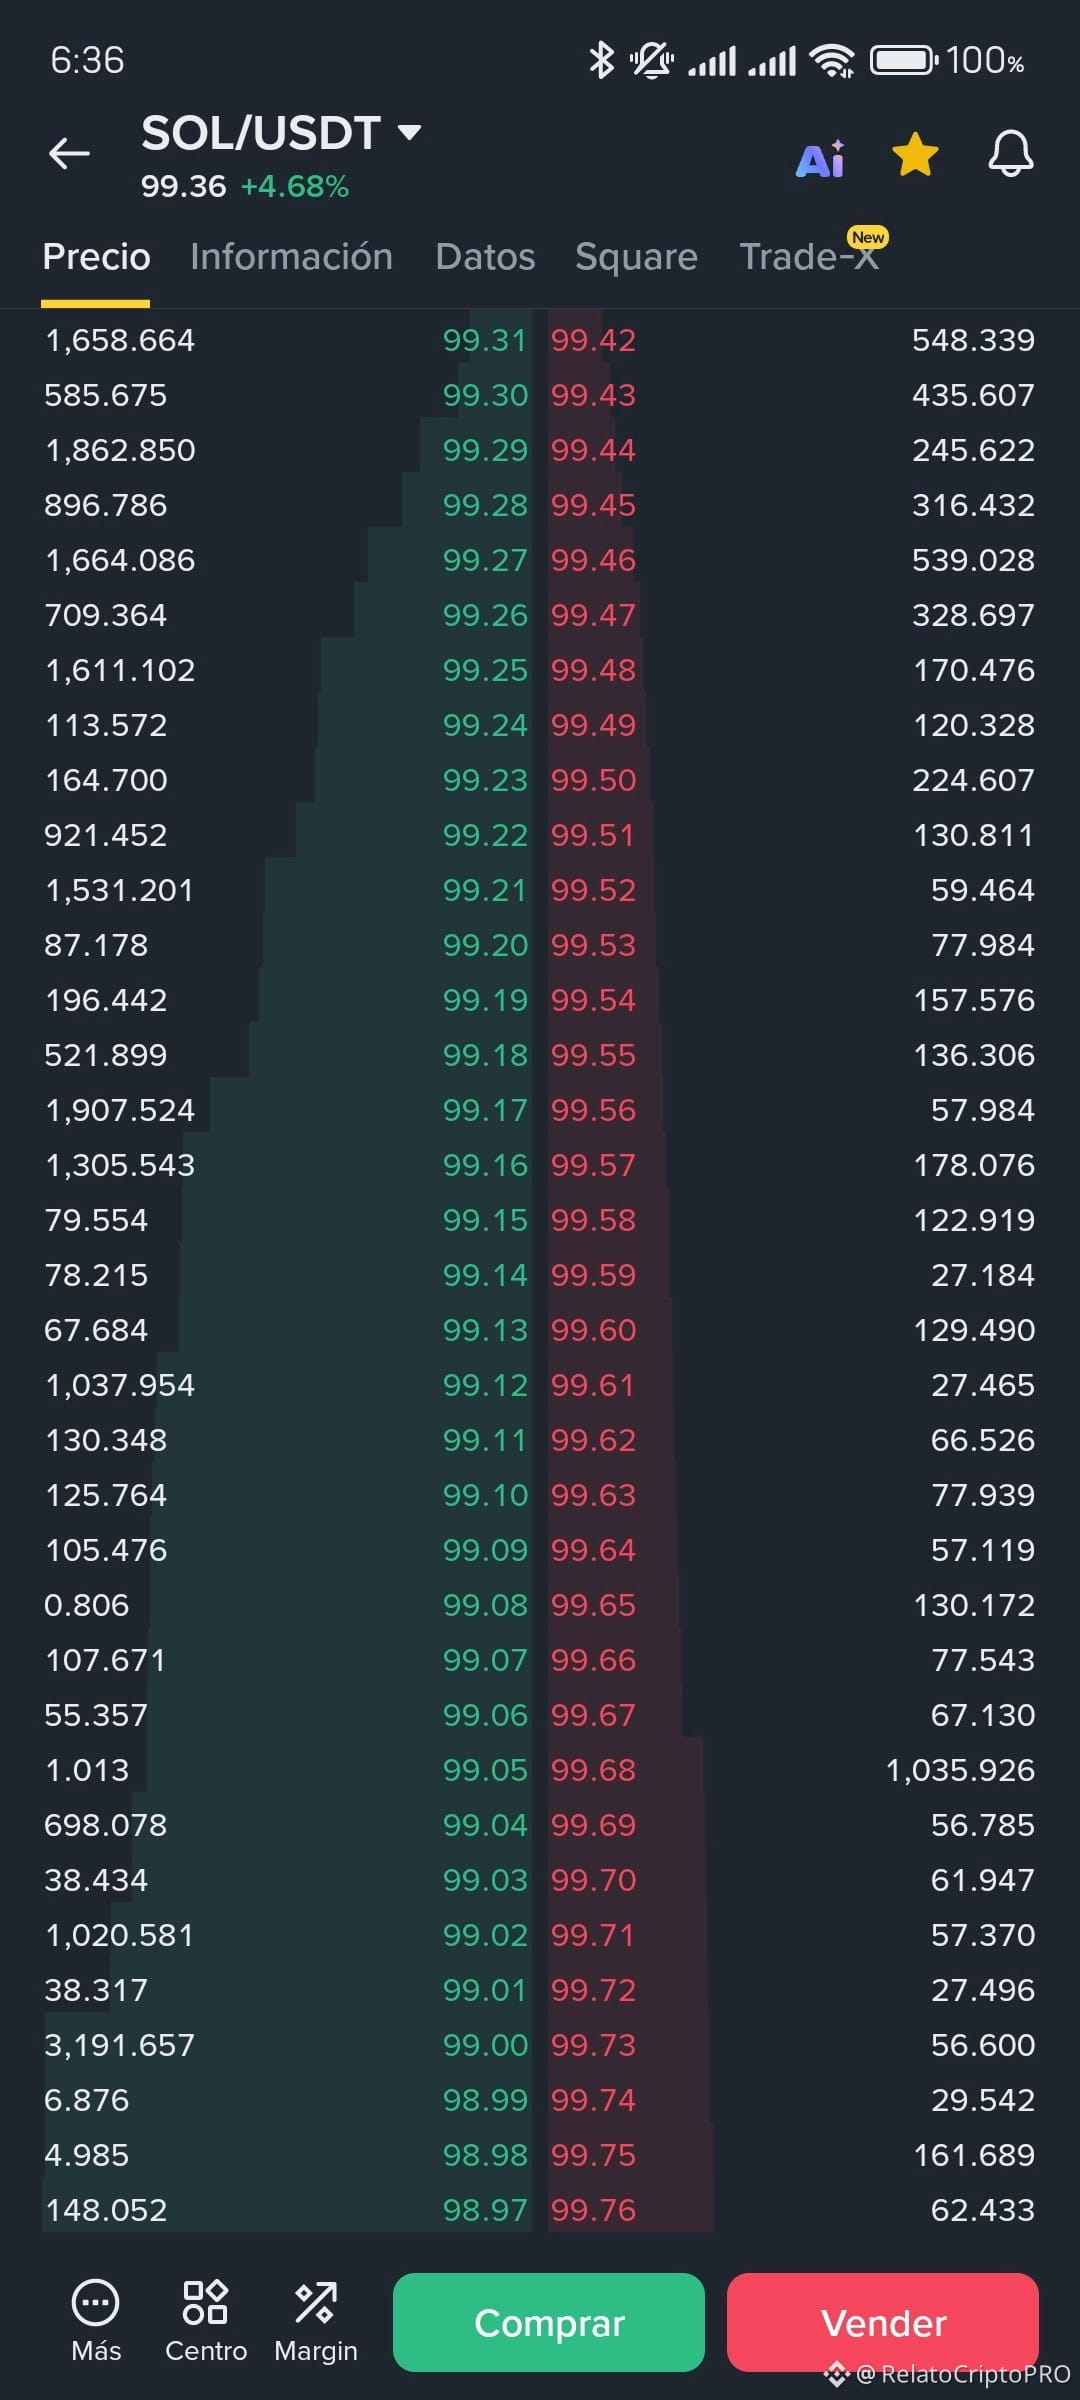Switch to the Información tab
The height and width of the screenshot is (2400, 1080).
coord(291,257)
